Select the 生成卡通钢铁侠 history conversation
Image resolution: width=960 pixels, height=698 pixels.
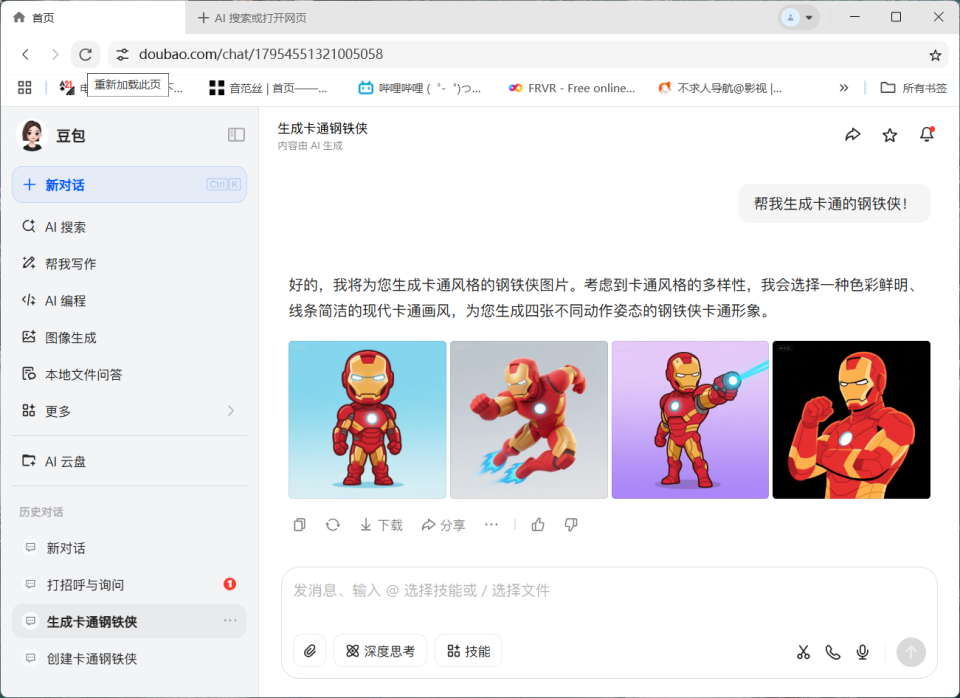129,621
